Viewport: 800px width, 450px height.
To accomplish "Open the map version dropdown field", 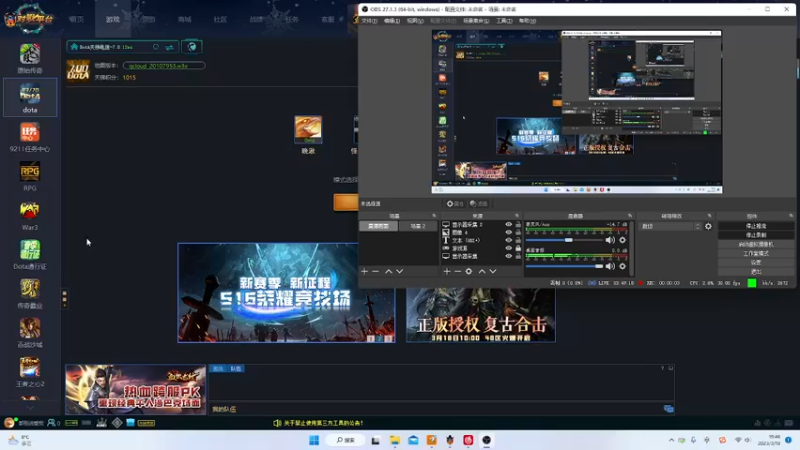I will tap(164, 66).
